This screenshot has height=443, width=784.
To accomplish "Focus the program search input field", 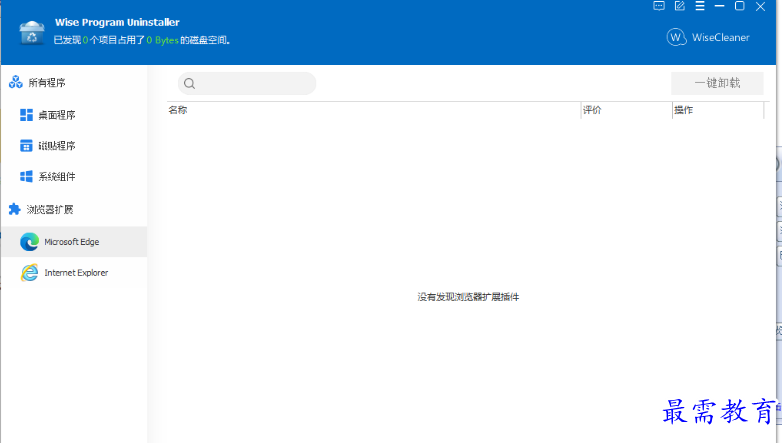I will click(x=247, y=84).
